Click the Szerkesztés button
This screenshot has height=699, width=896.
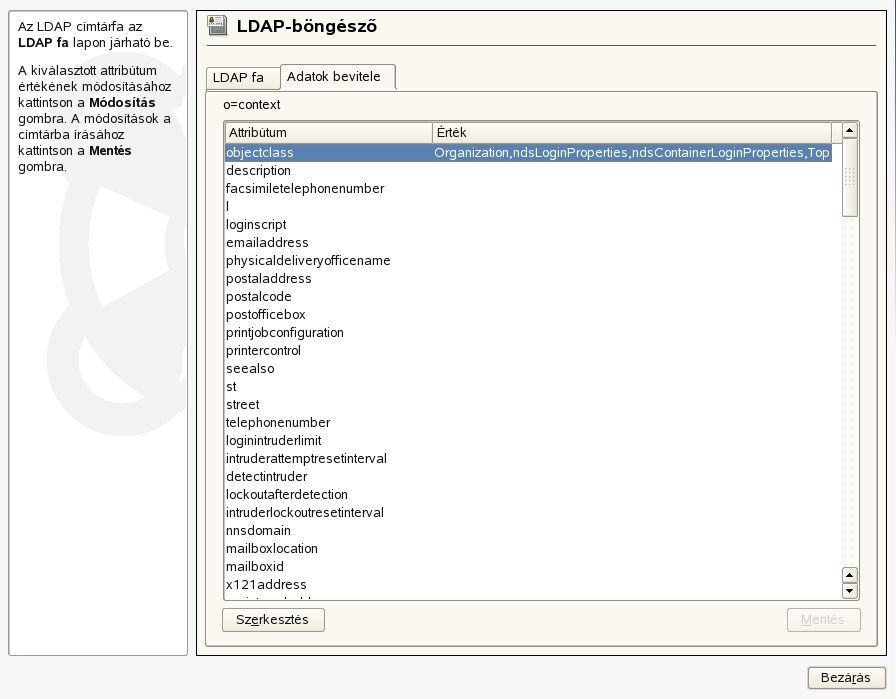[x=273, y=620]
